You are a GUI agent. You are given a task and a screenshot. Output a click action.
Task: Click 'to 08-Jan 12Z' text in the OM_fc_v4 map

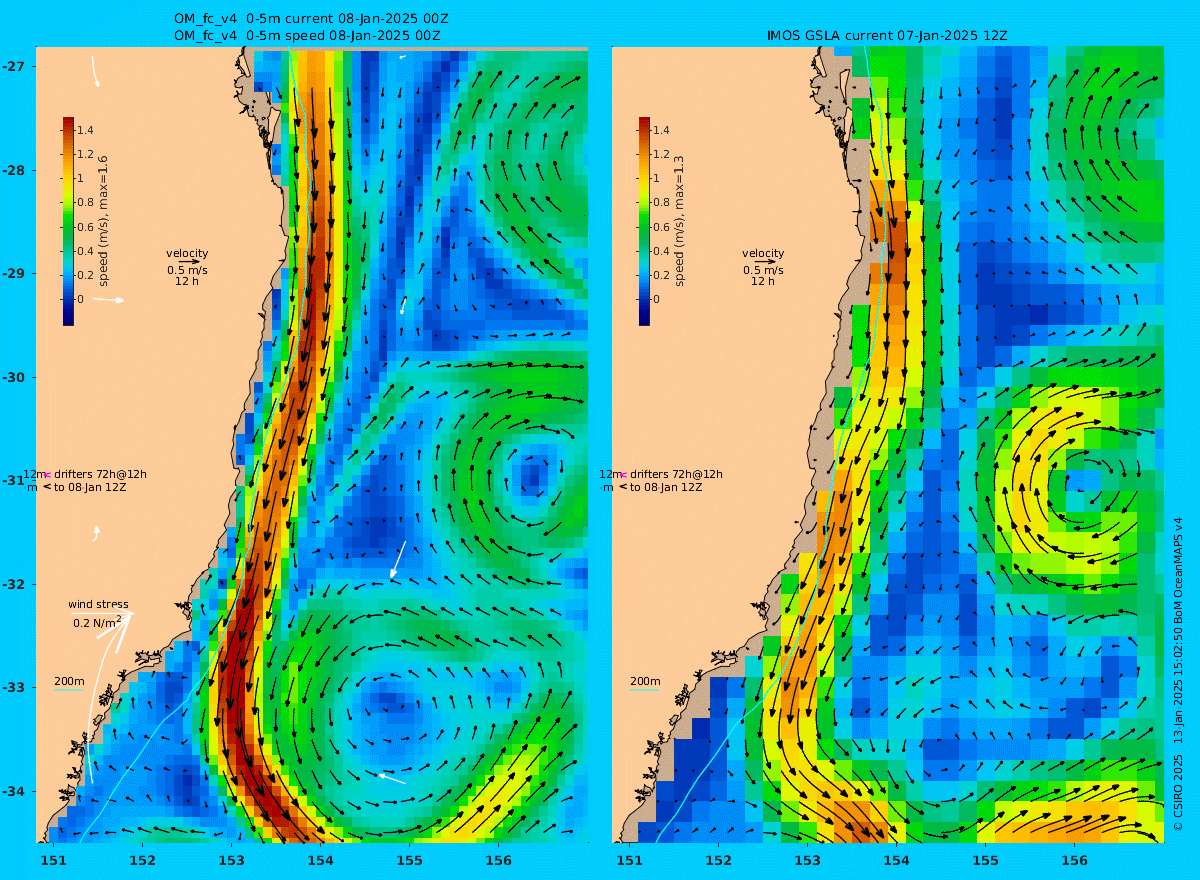point(90,487)
